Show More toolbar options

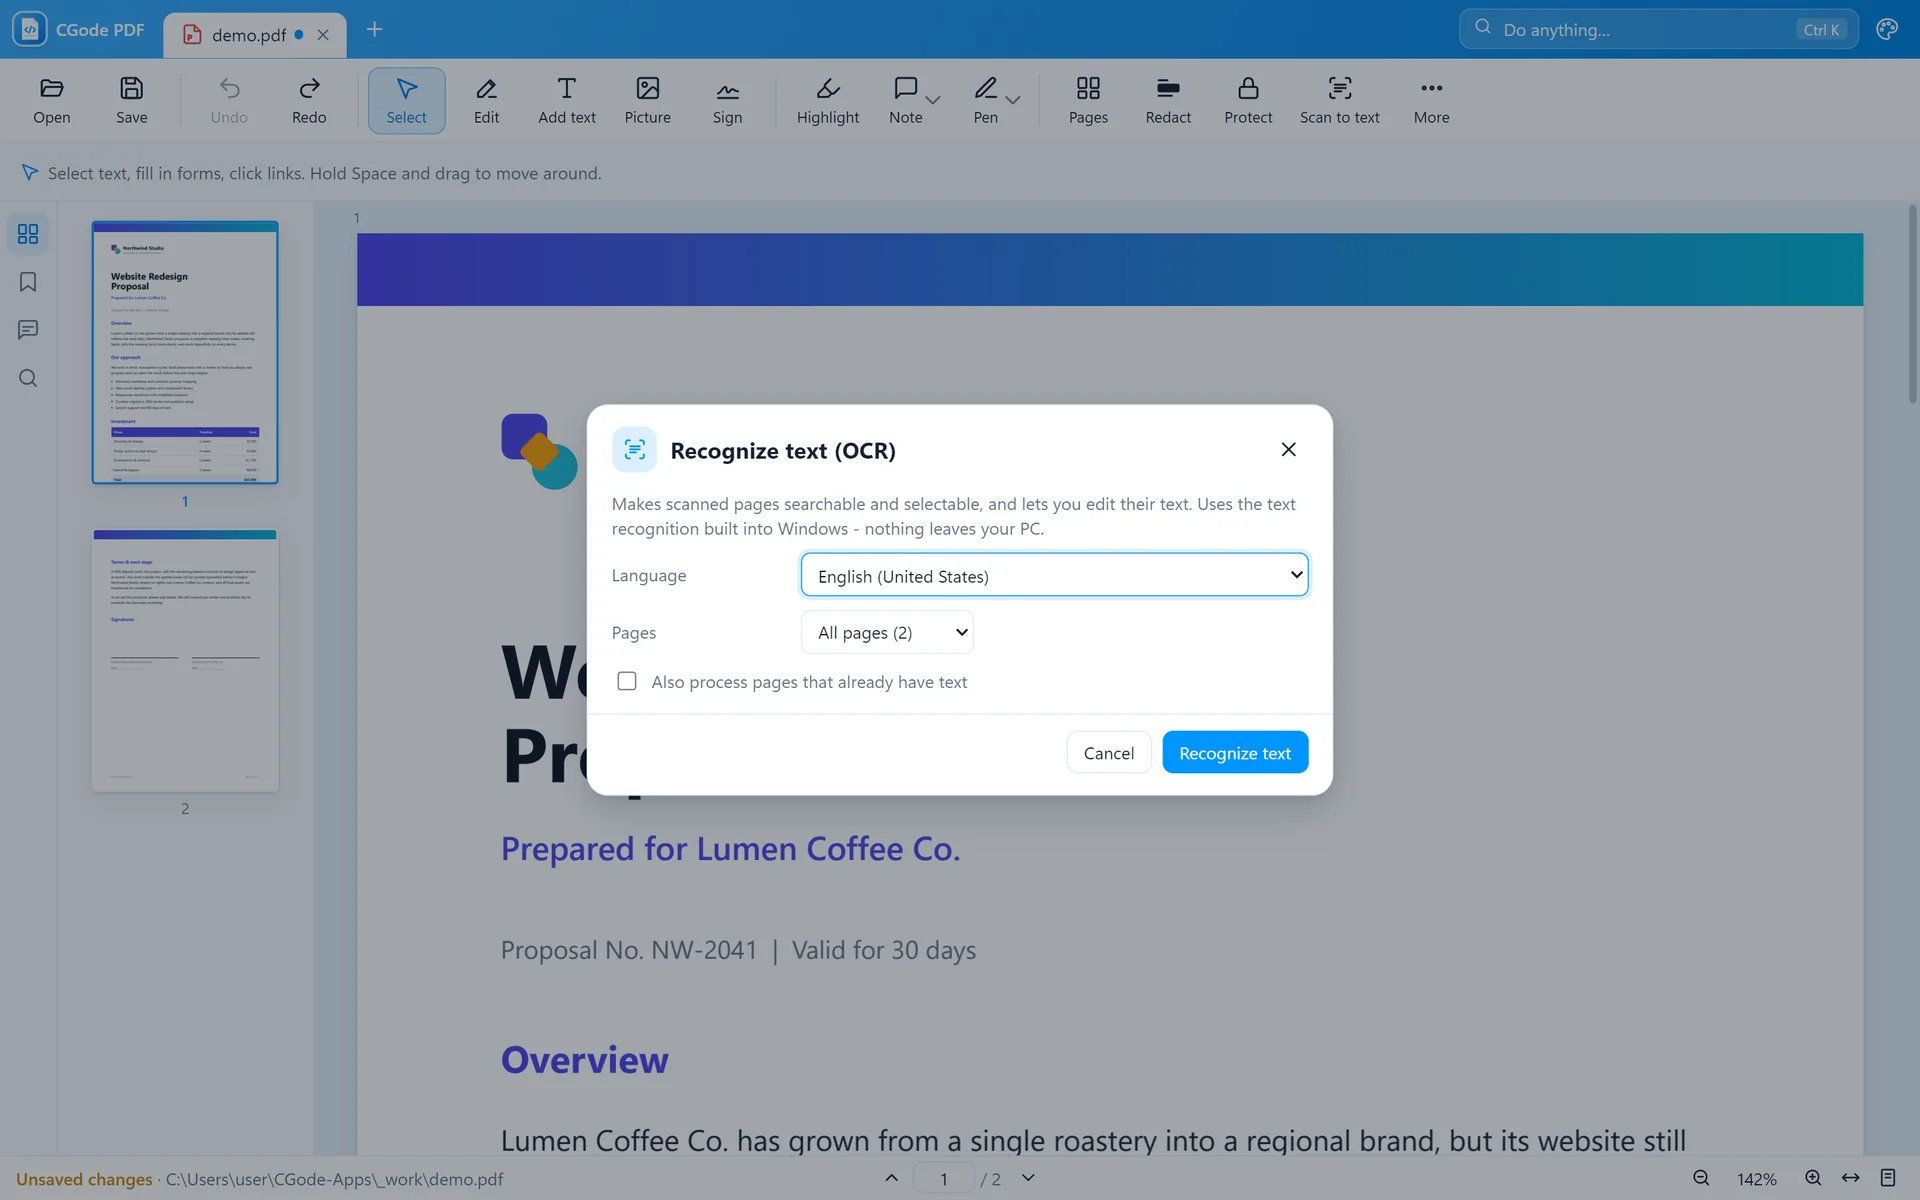point(1431,100)
